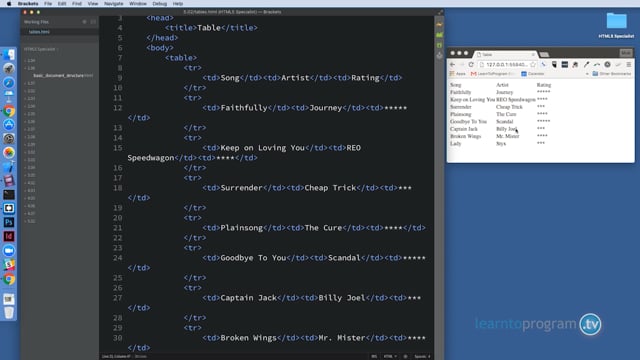This screenshot has width=640, height=360.
Task: Show hidden bookmarks with the overflow chevron
Action: (x=587, y=74)
